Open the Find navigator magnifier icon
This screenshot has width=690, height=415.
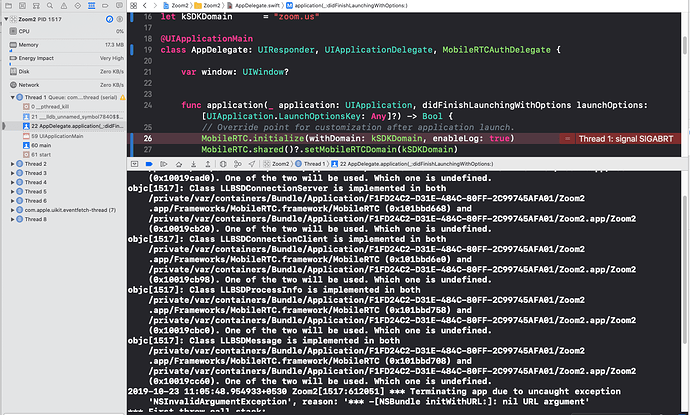(50, 6)
